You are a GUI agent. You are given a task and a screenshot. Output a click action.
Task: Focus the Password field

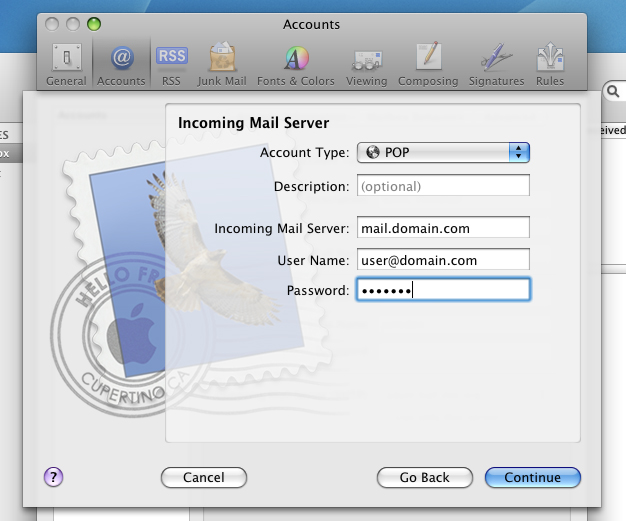point(443,290)
